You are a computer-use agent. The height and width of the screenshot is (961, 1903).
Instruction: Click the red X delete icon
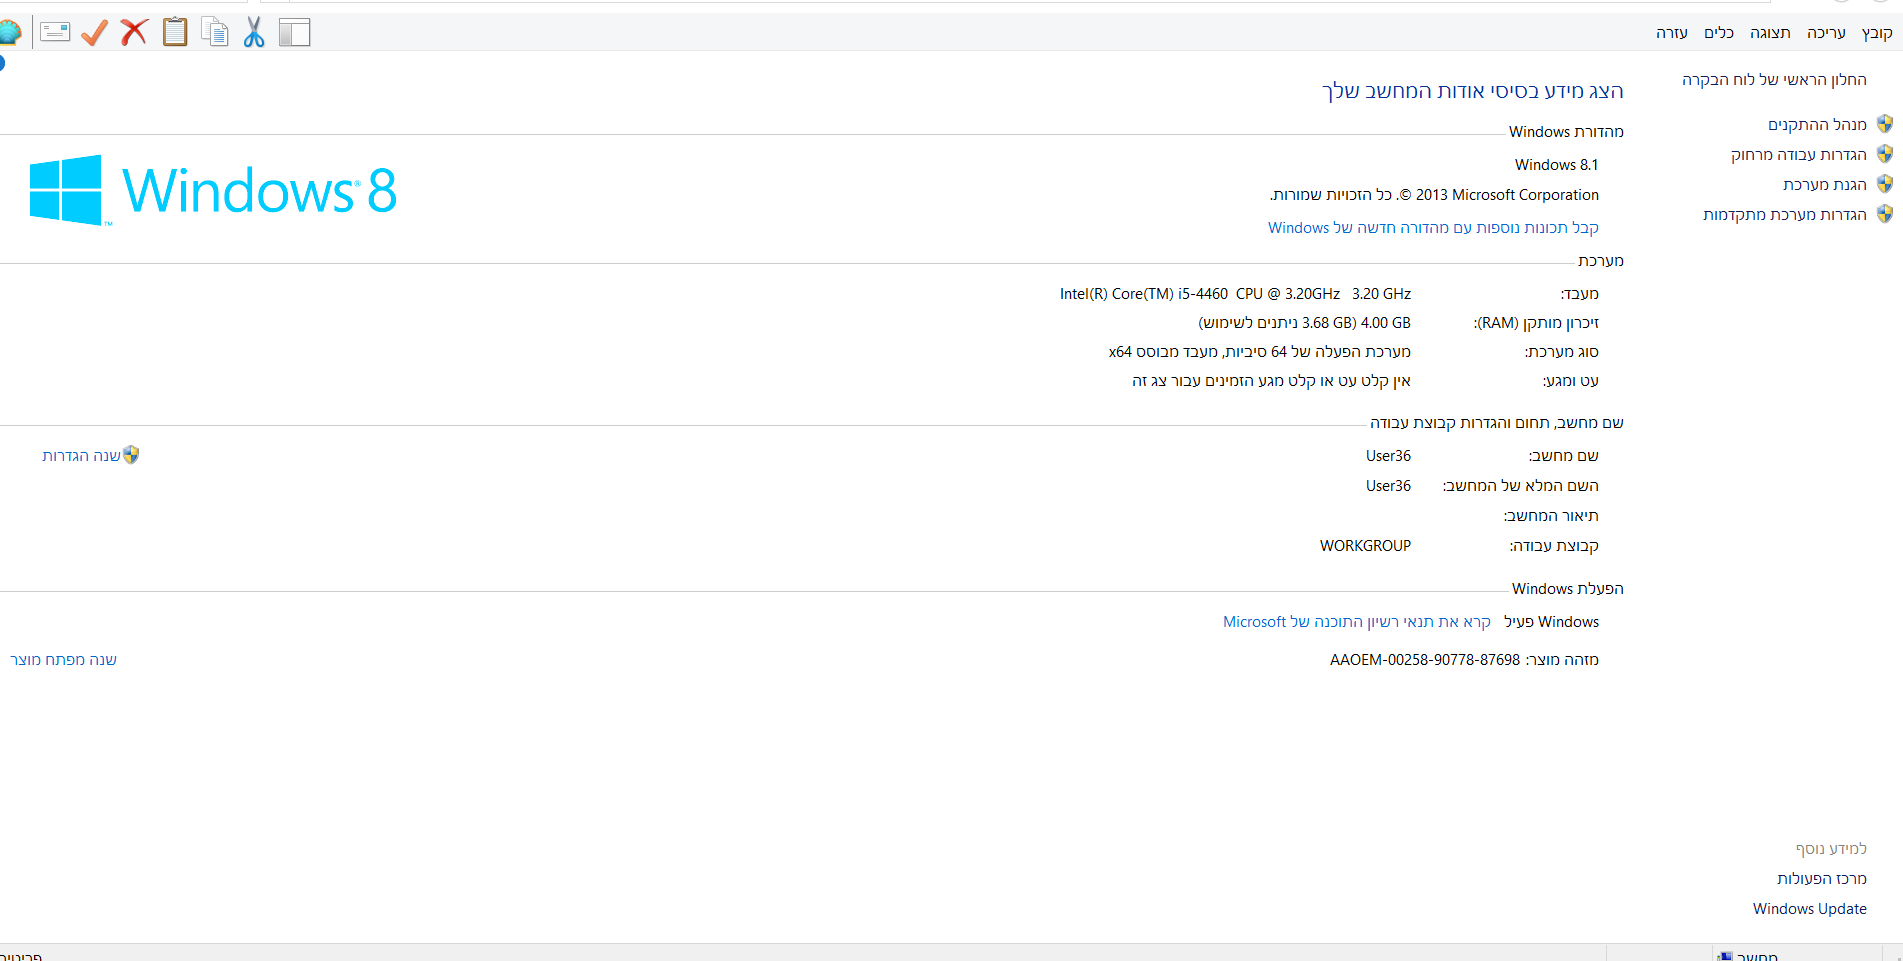point(134,32)
